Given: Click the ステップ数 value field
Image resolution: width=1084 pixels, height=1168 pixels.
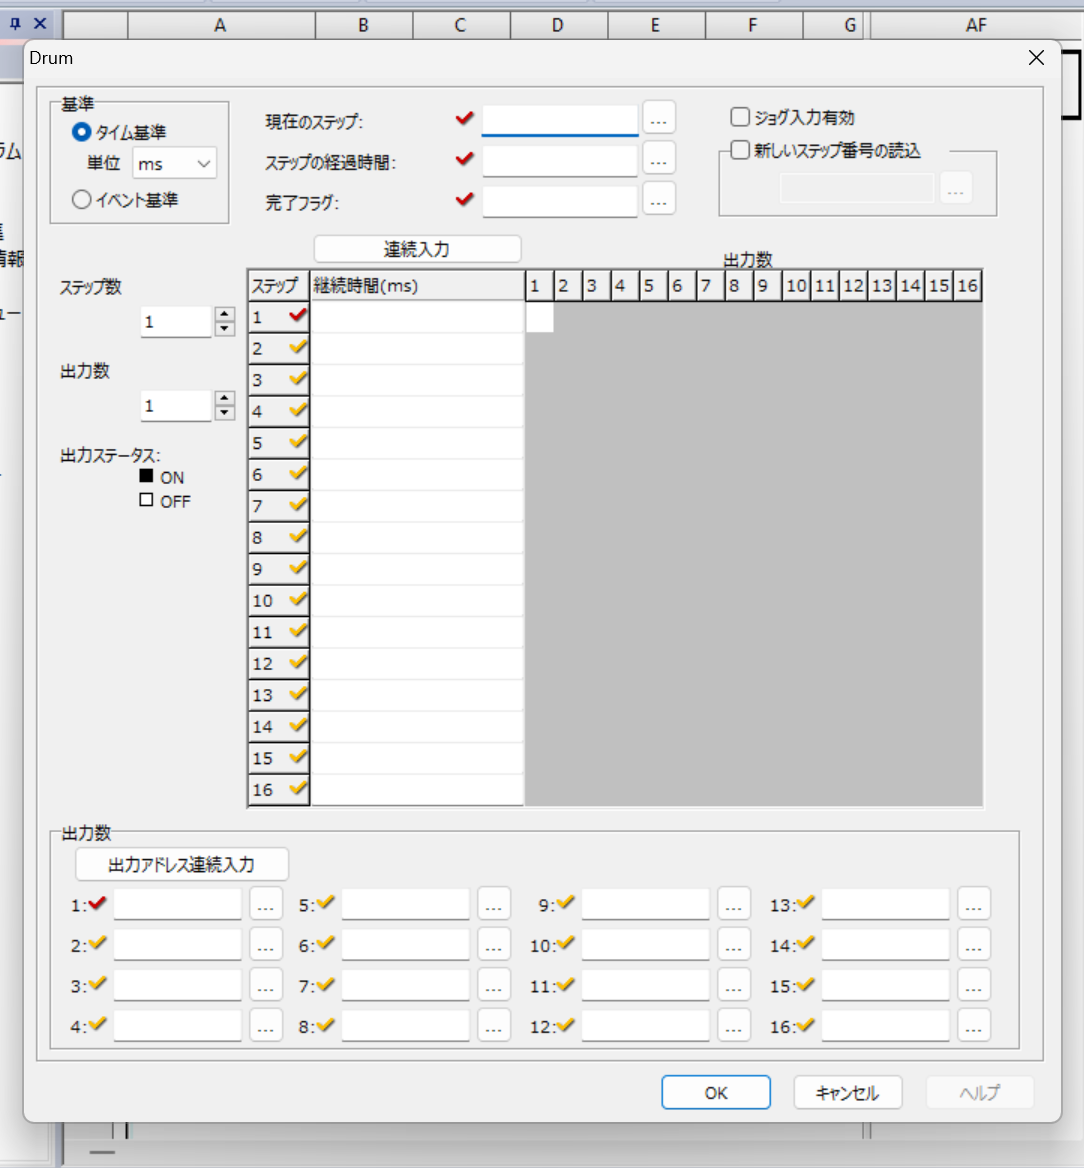Looking at the screenshot, I should pyautogui.click(x=176, y=322).
